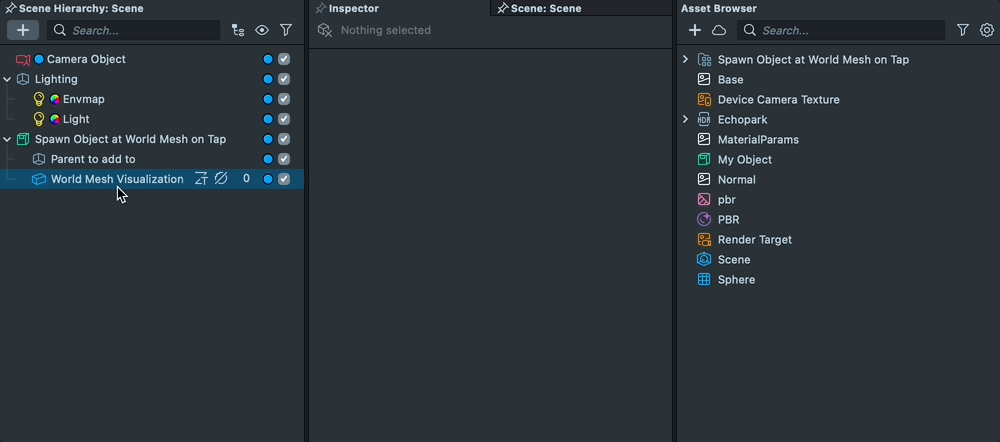Viewport: 1000px width, 442px height.
Task: Click the Light color wheel swatch
Action: coord(55,119)
